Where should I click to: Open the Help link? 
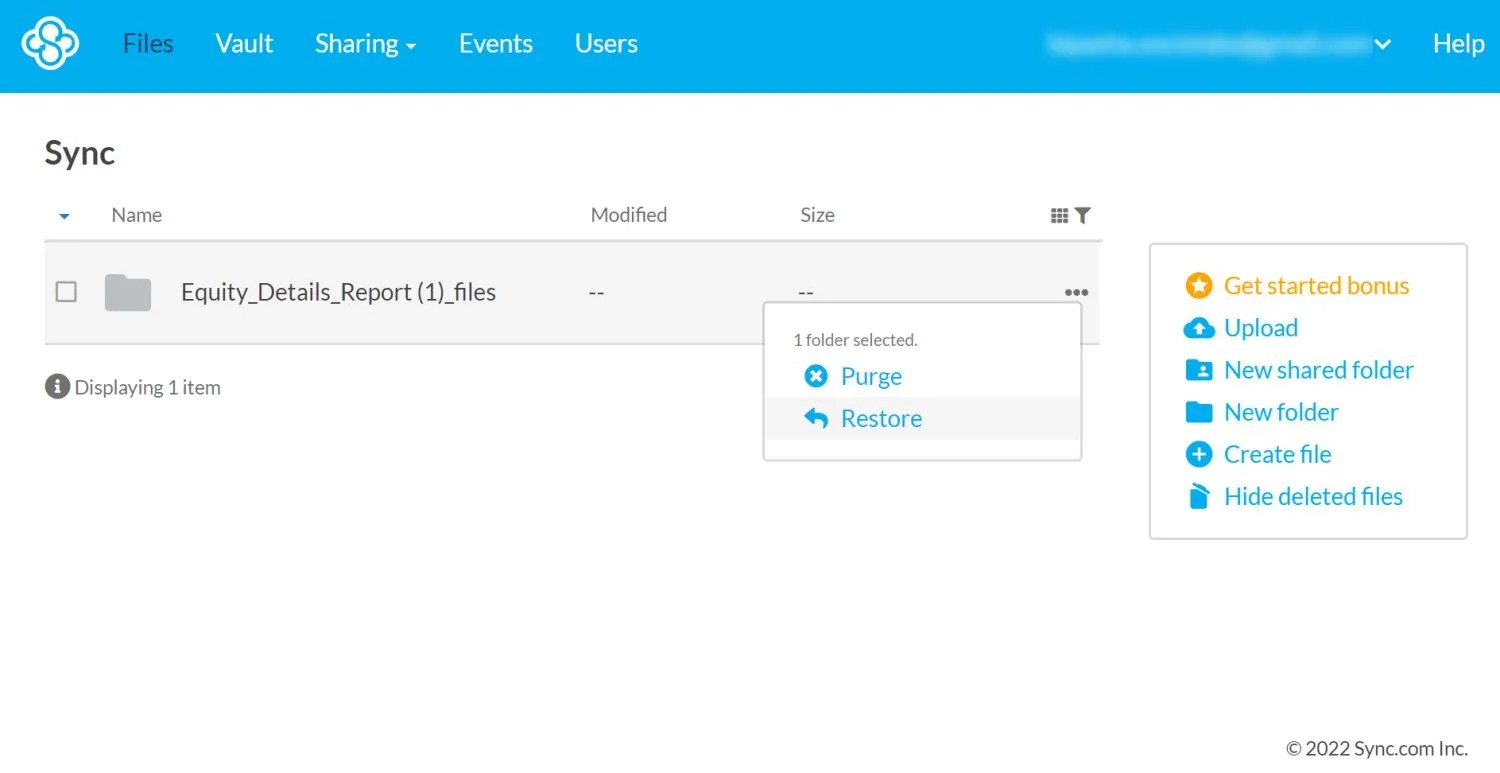click(x=1457, y=44)
